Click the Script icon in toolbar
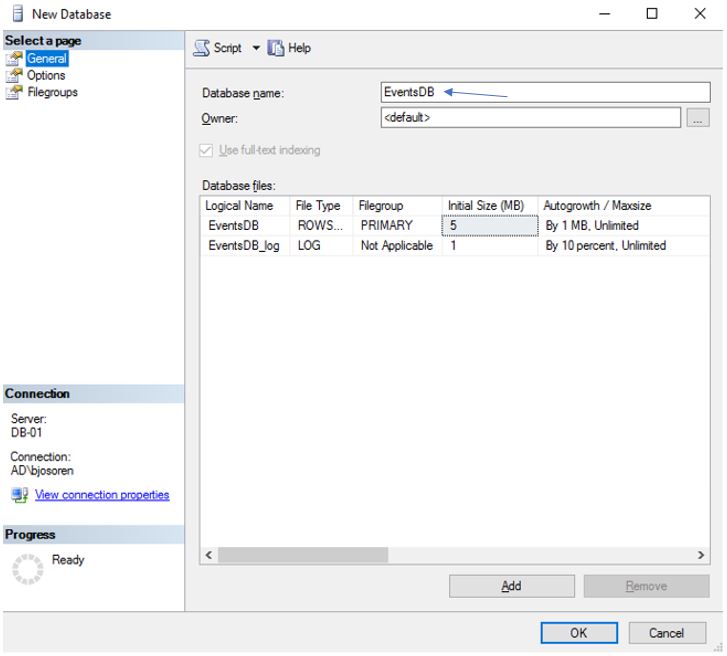The height and width of the screenshot is (656, 727). (201, 48)
